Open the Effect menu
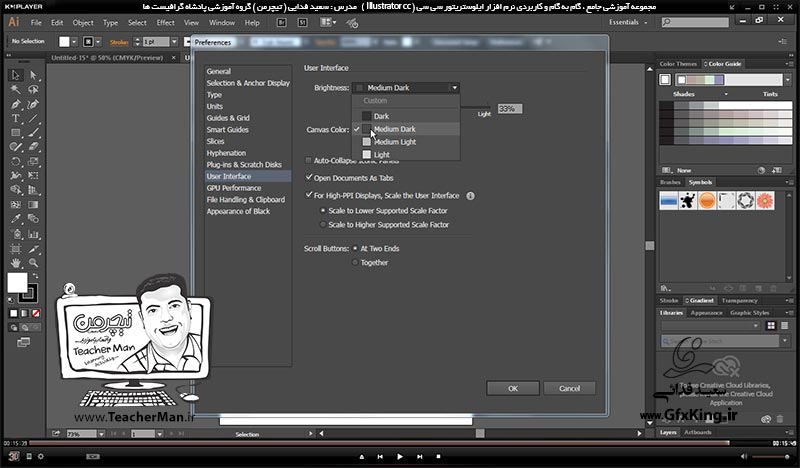 click(165, 22)
